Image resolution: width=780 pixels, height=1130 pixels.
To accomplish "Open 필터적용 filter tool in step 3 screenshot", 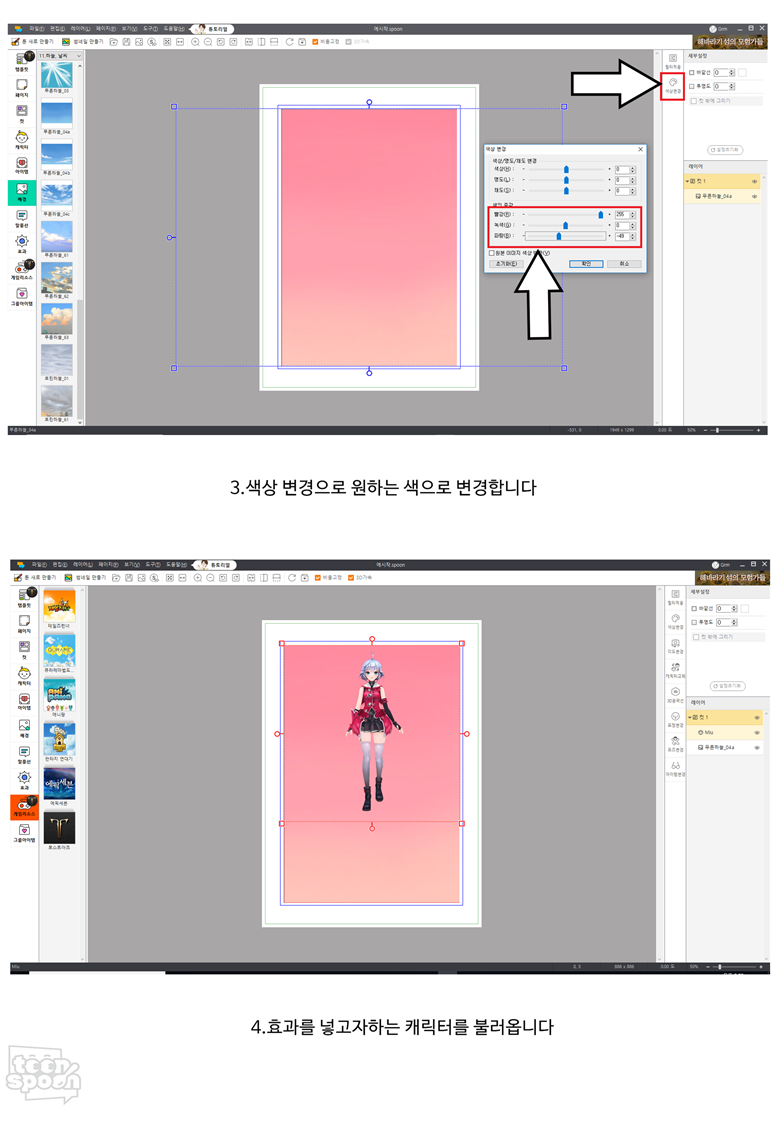I will click(673, 61).
